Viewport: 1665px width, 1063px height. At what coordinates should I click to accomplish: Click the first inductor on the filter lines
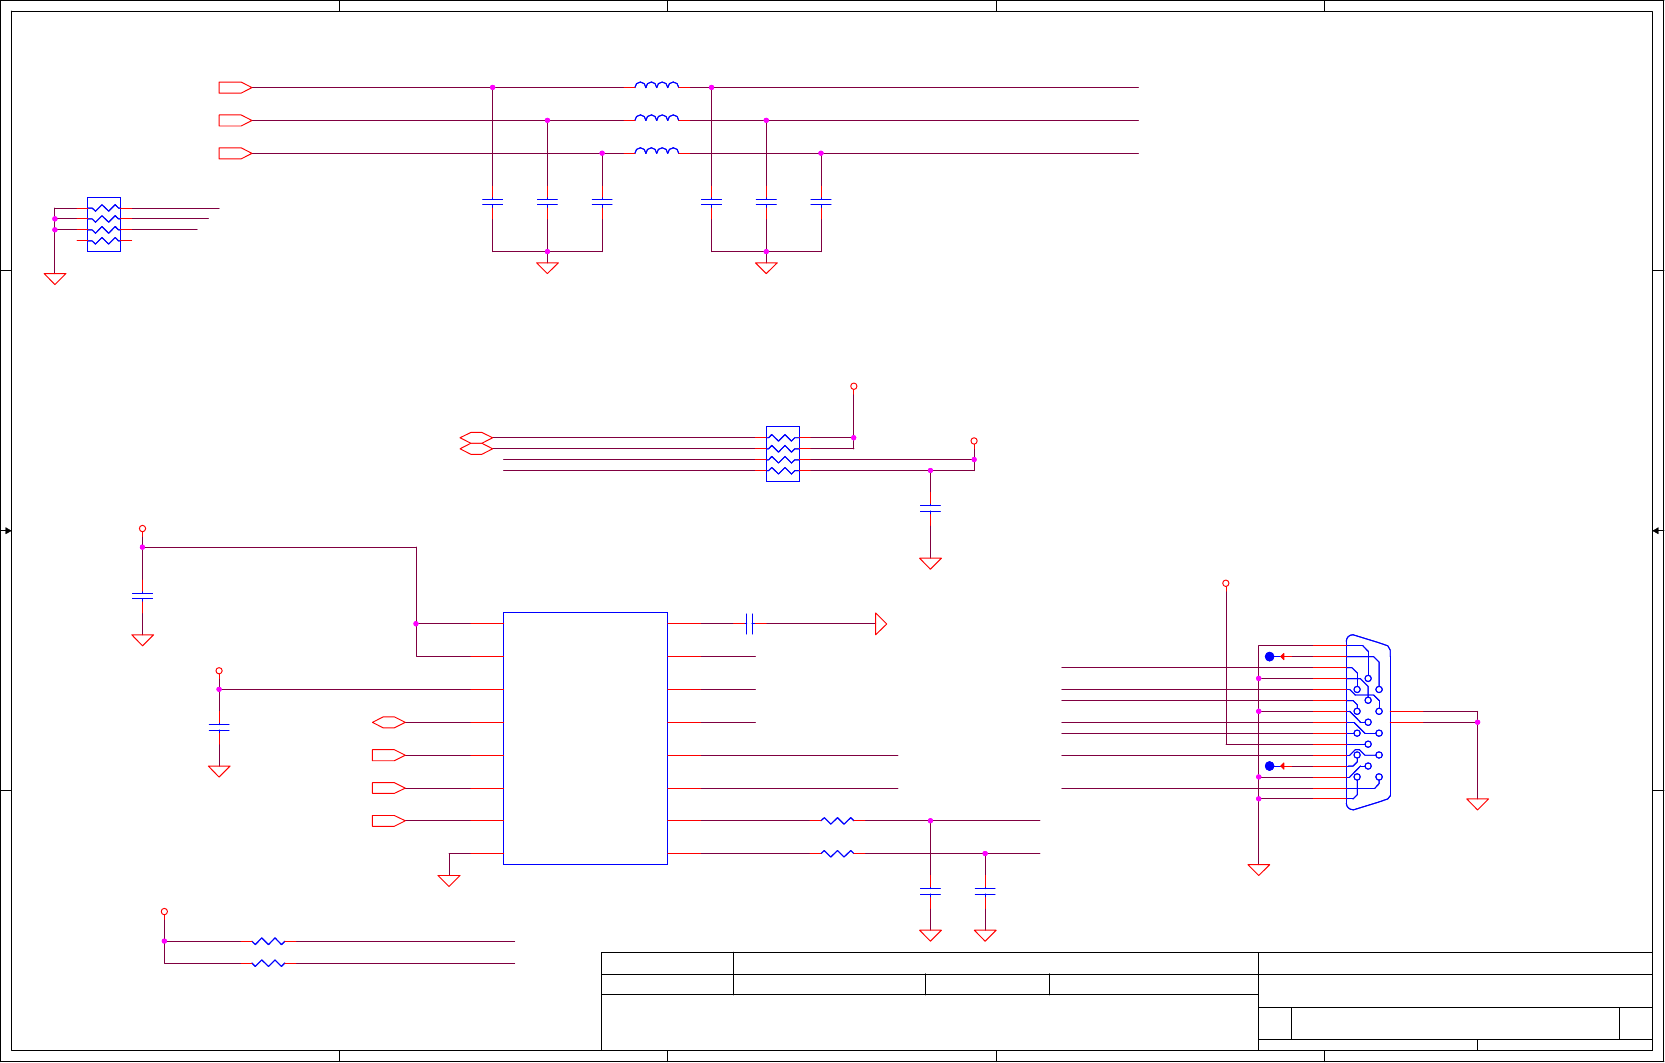point(657,85)
